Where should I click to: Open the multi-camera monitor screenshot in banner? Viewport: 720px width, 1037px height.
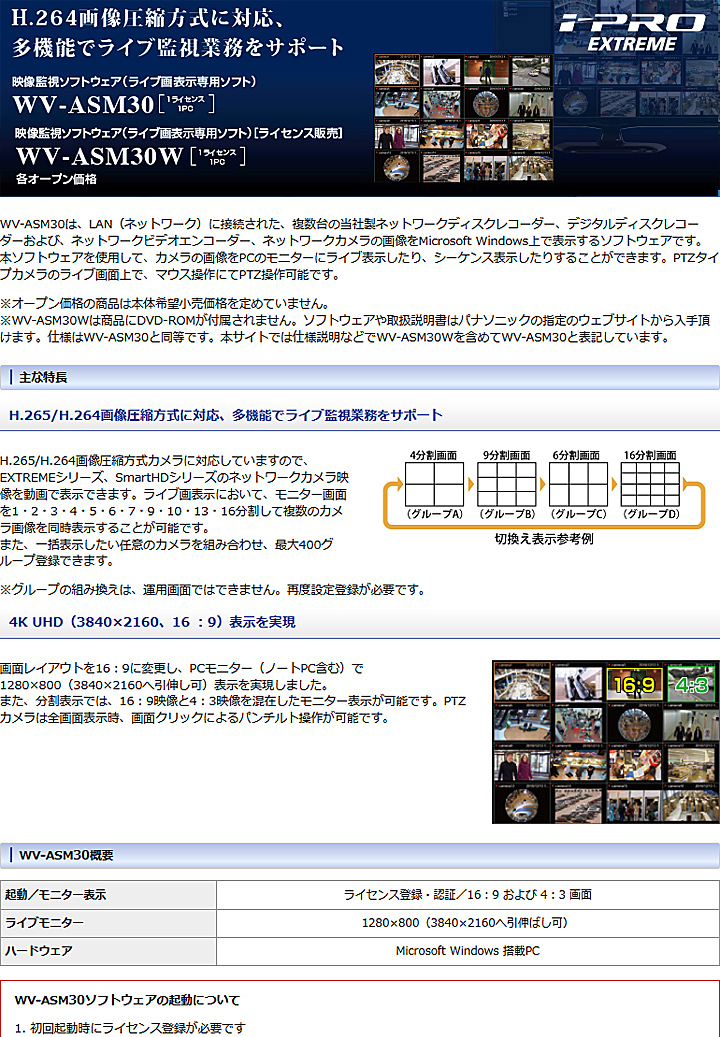click(463, 118)
